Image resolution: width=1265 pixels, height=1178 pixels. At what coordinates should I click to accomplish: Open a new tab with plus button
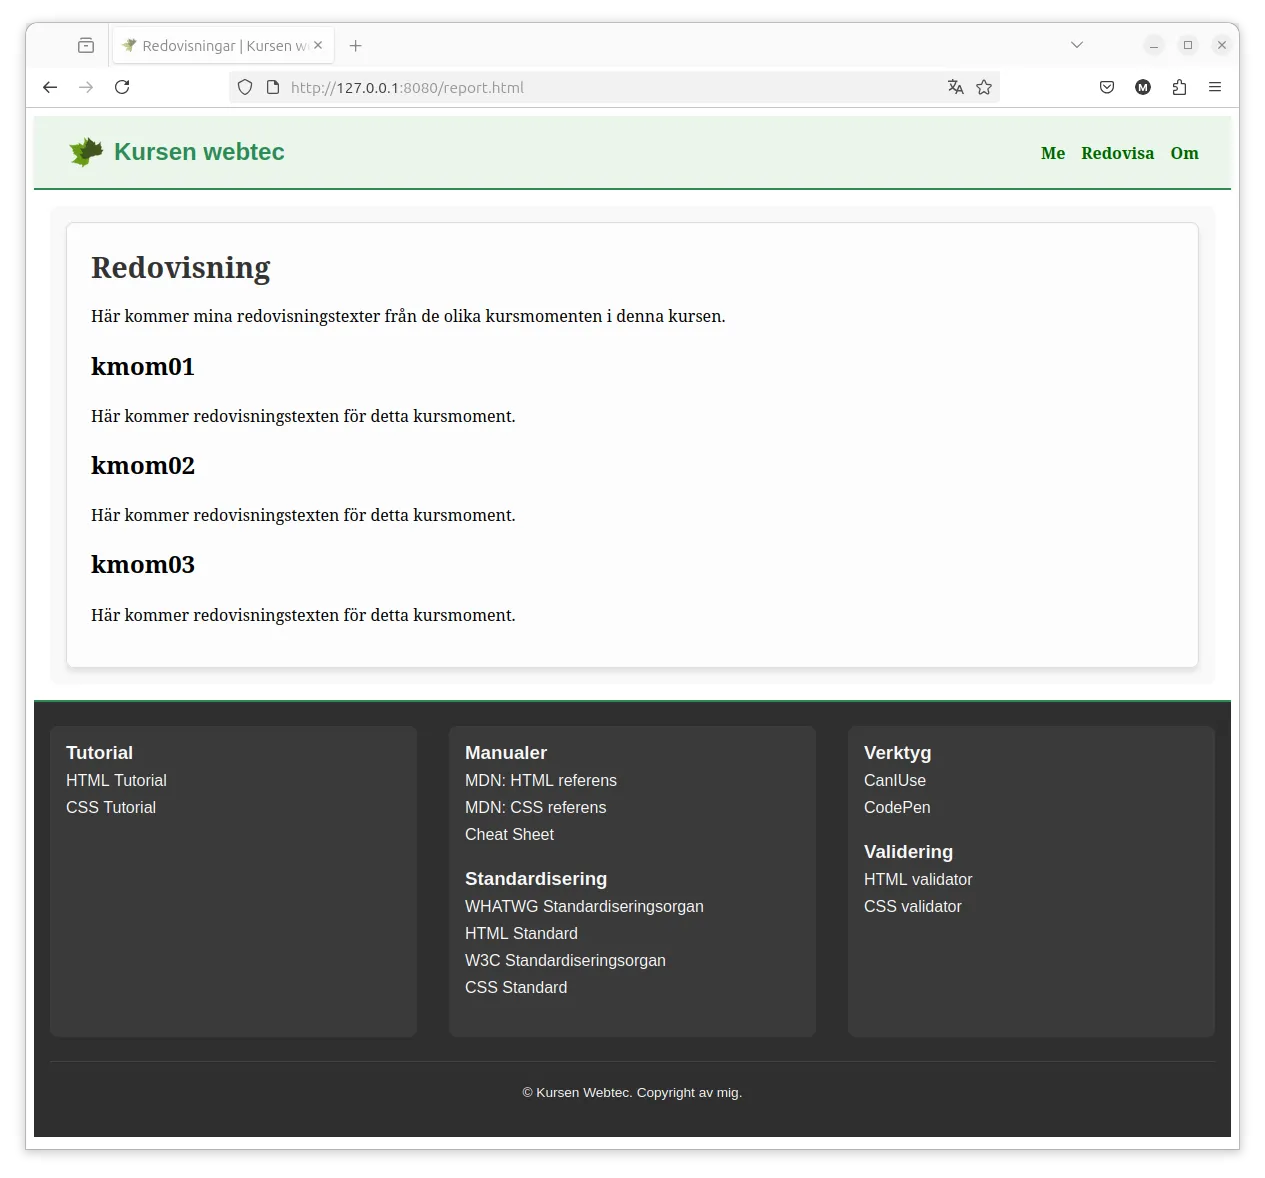coord(355,45)
